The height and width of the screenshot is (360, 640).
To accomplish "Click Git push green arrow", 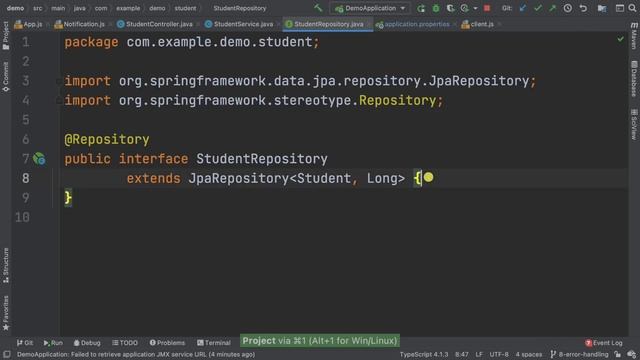I will coord(552,8).
